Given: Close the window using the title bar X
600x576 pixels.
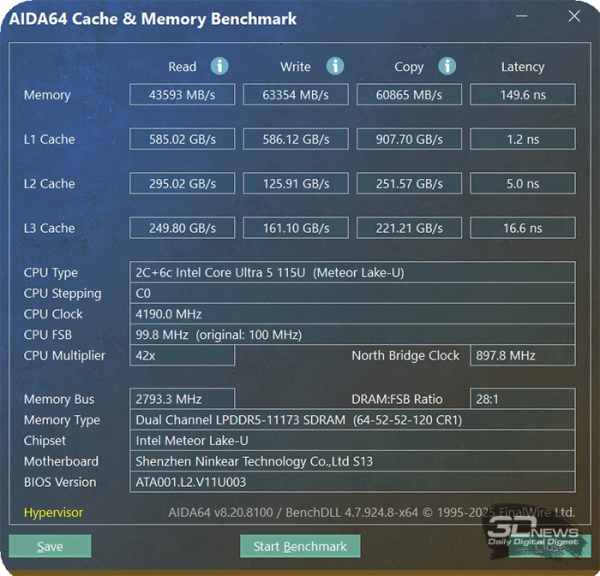Looking at the screenshot, I should click(572, 18).
